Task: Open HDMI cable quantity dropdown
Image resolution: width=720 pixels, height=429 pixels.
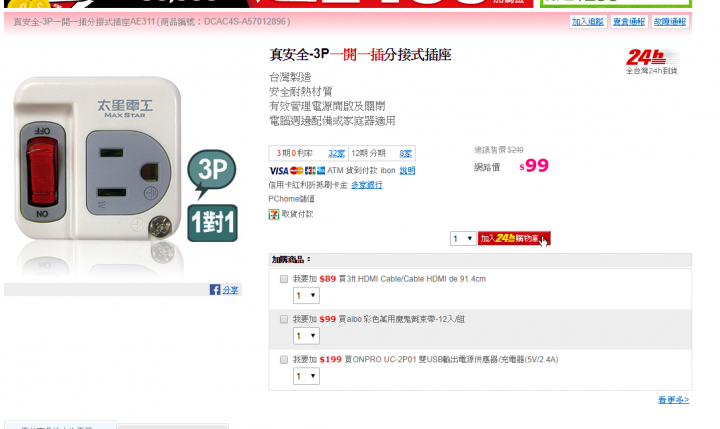Action: pyautogui.click(x=306, y=295)
